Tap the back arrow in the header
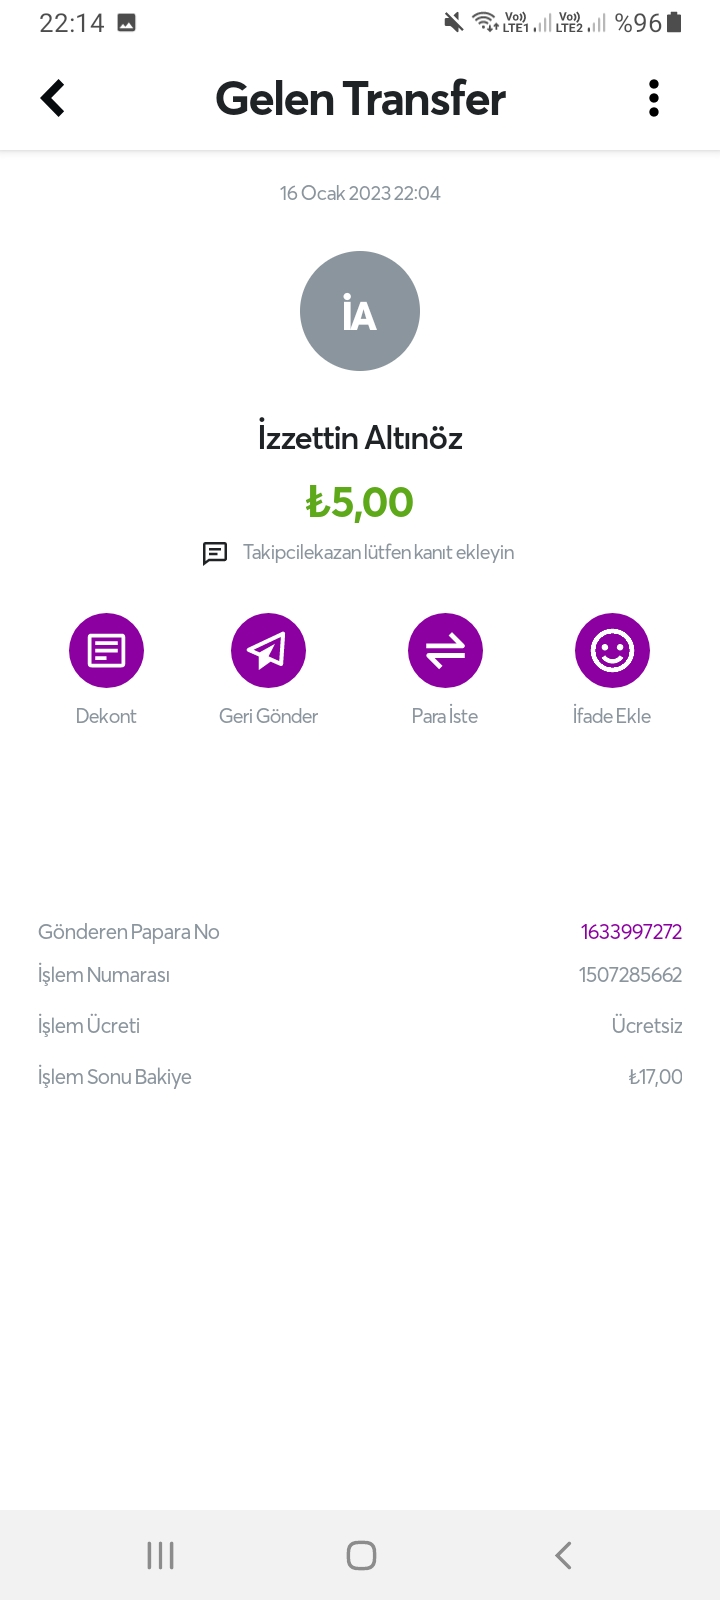Viewport: 720px width, 1600px height. click(53, 98)
